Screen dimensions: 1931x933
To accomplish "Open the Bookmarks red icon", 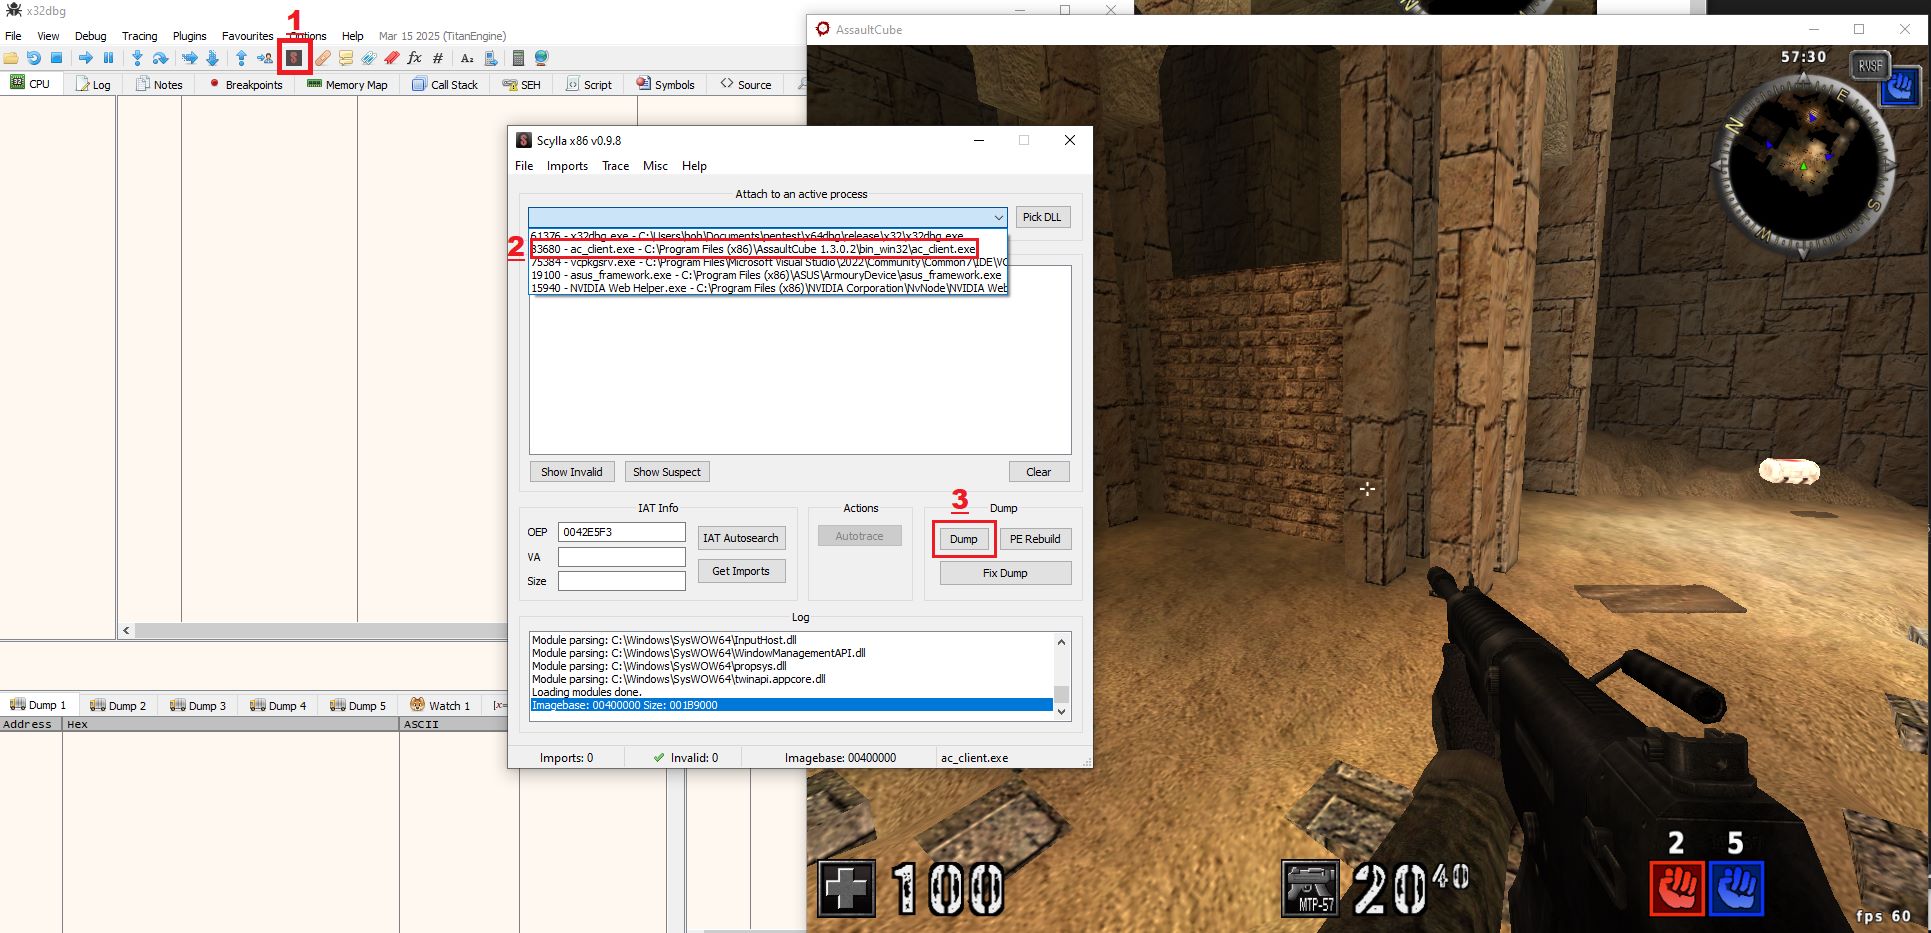I will [392, 58].
